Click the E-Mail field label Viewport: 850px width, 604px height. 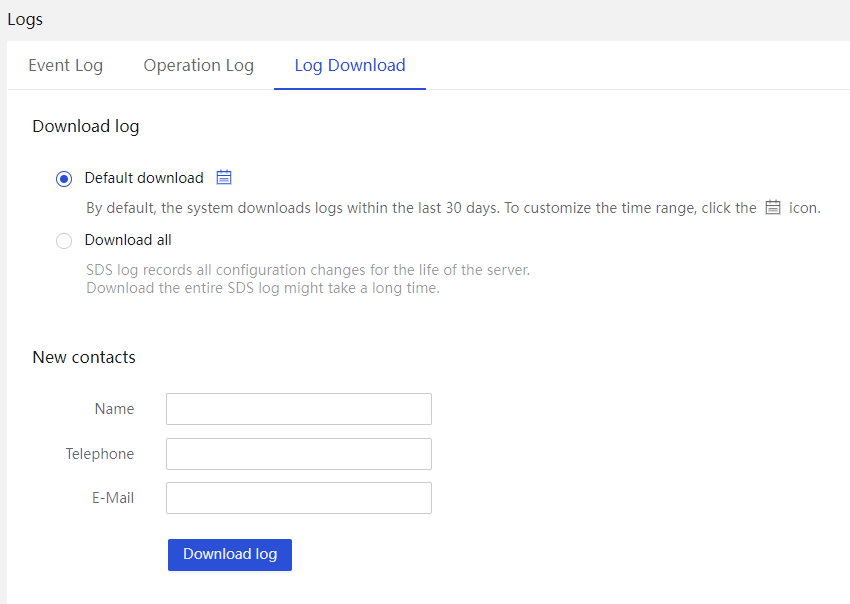point(113,498)
